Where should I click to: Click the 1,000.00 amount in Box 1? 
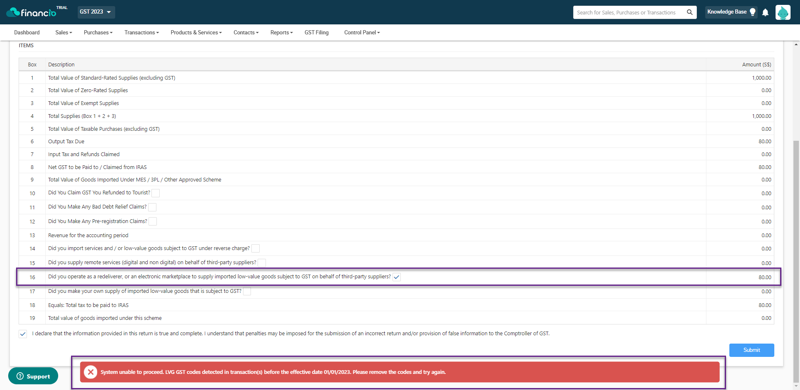(761, 78)
